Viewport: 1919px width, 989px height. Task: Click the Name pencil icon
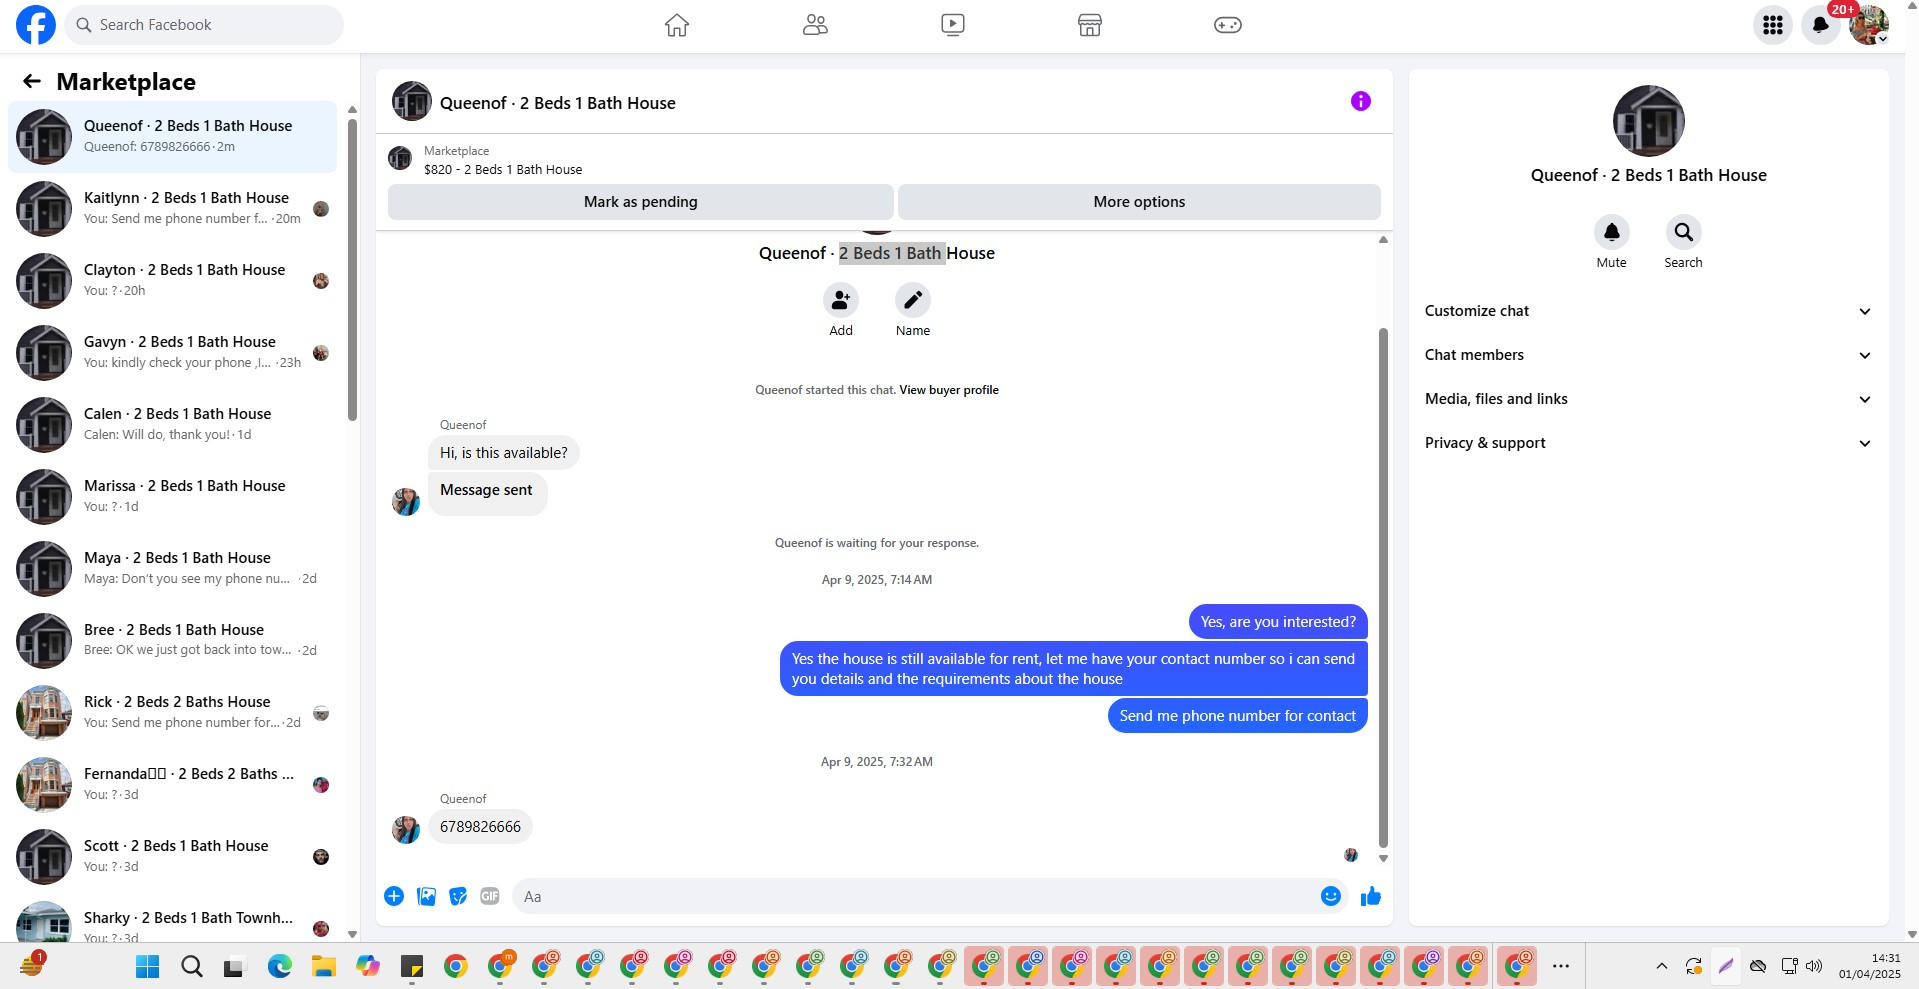(x=913, y=300)
